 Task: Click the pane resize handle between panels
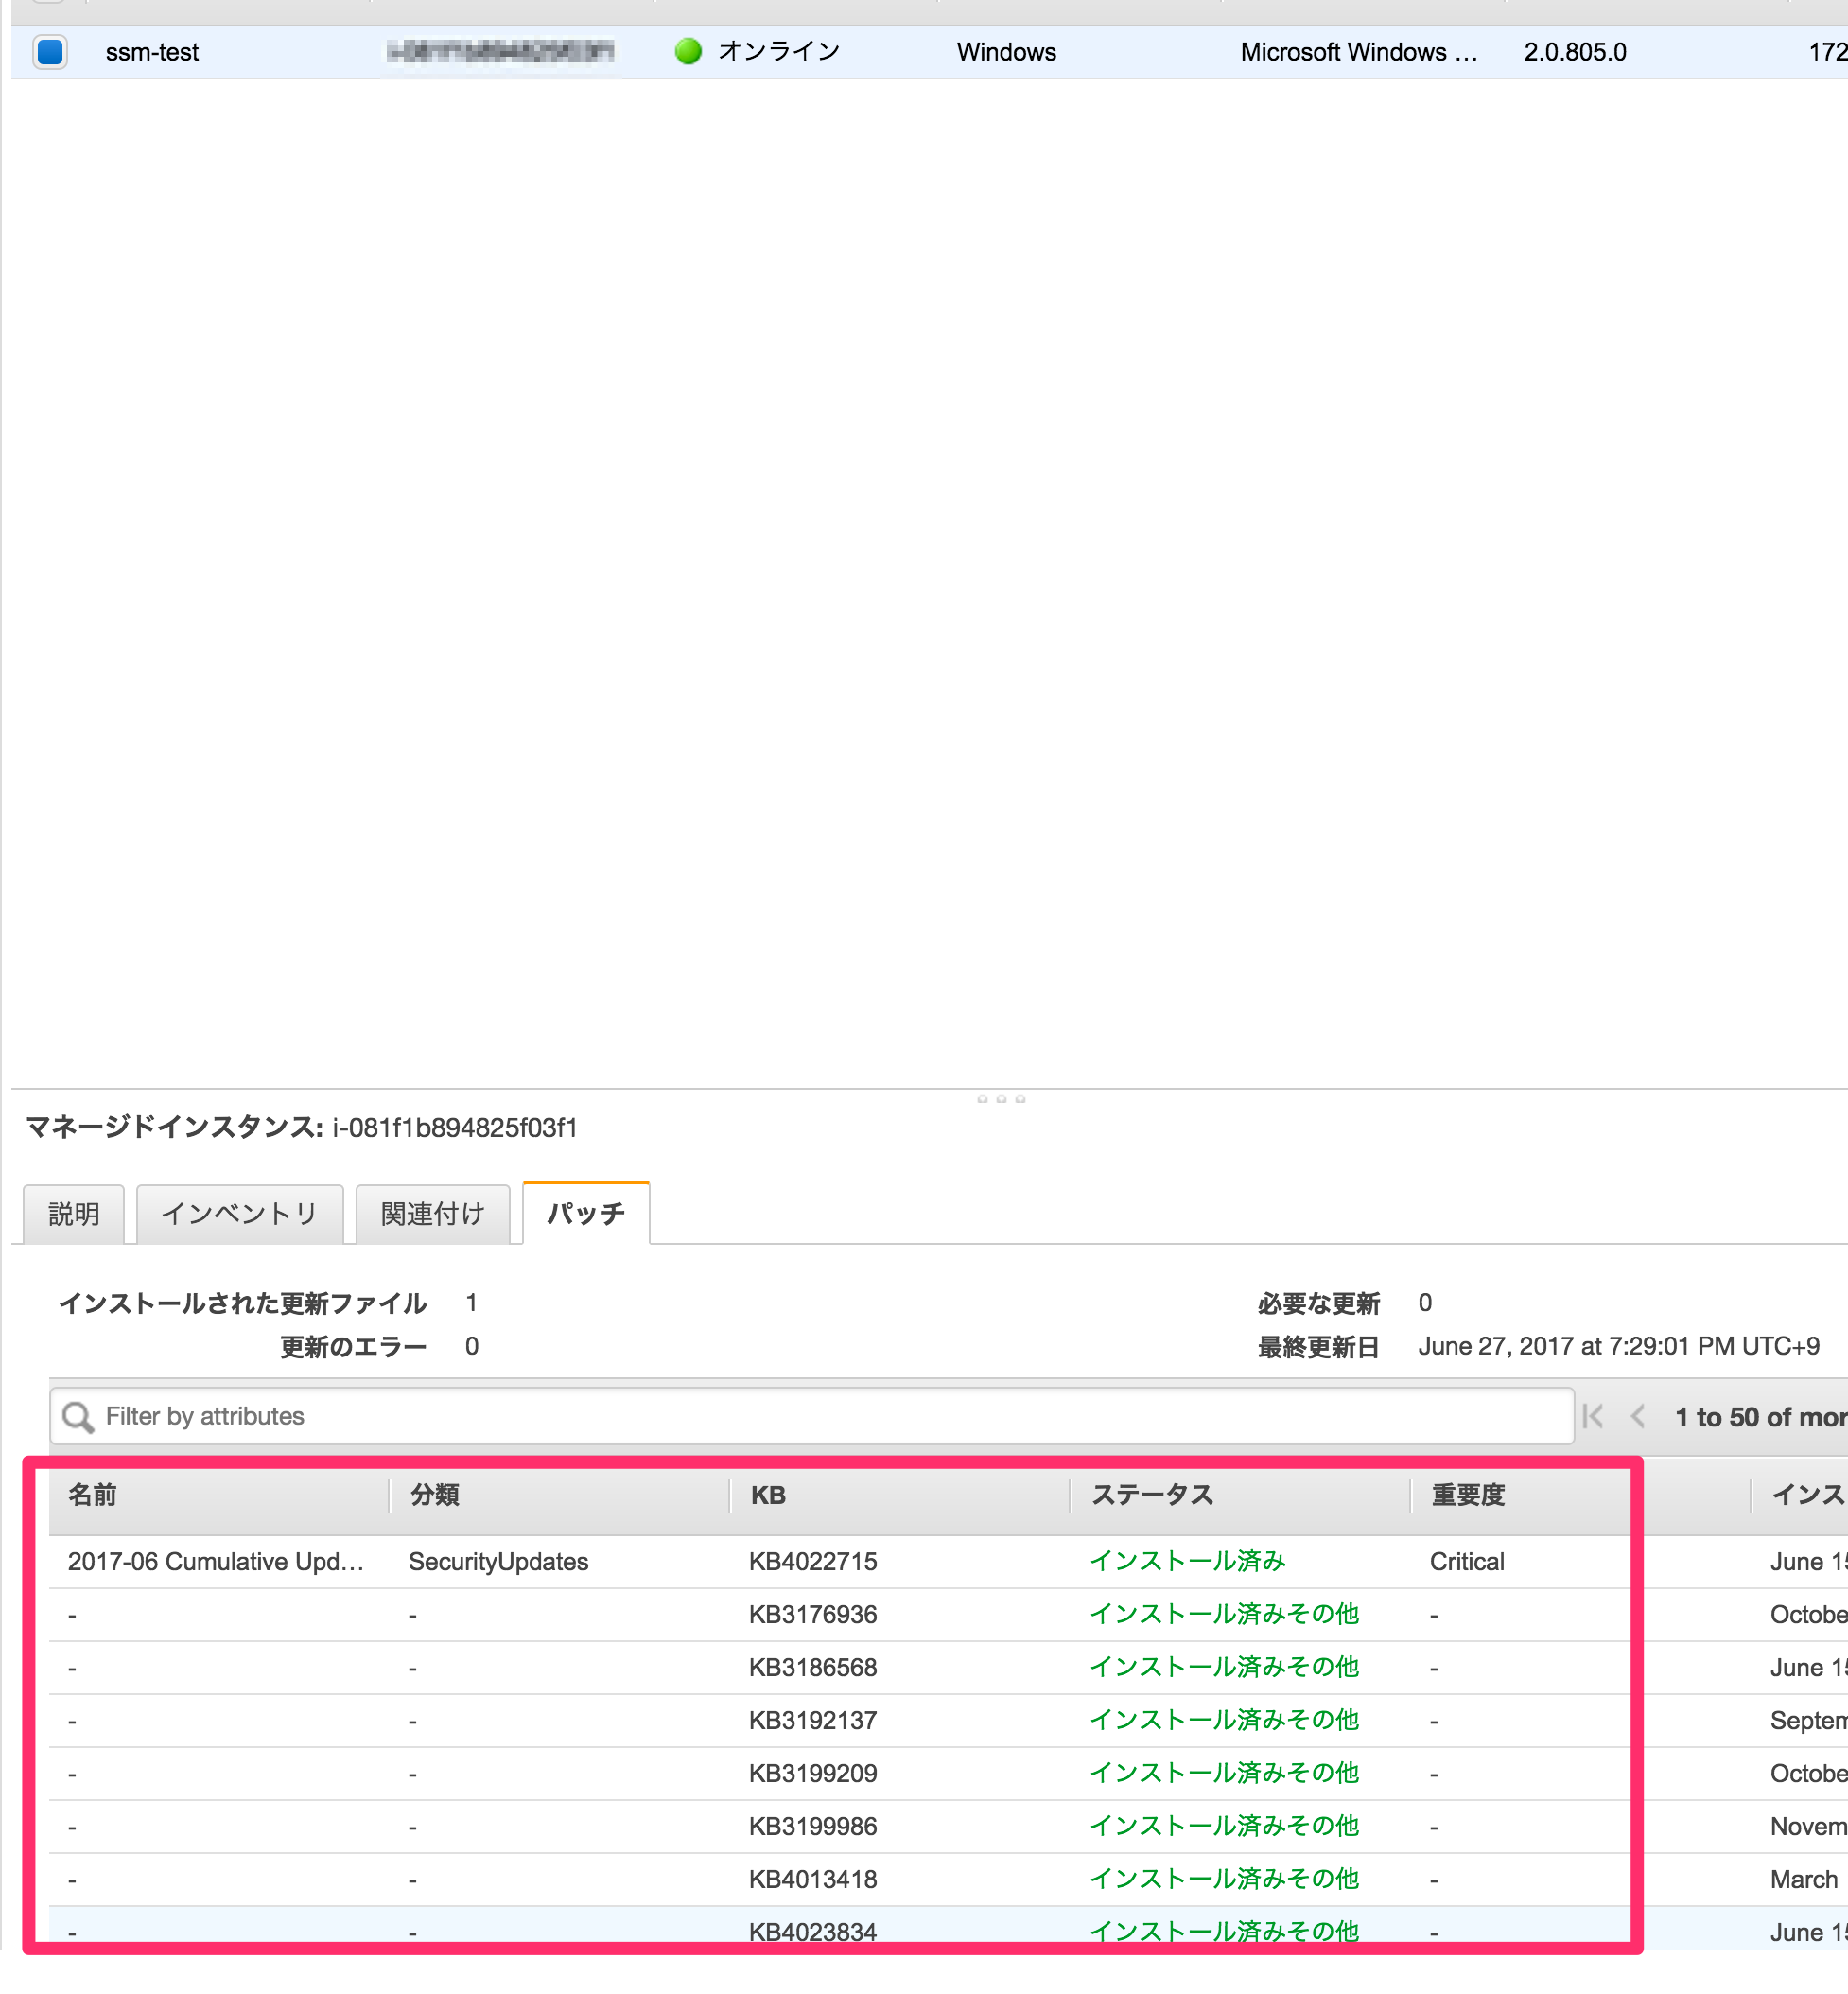[1001, 1097]
